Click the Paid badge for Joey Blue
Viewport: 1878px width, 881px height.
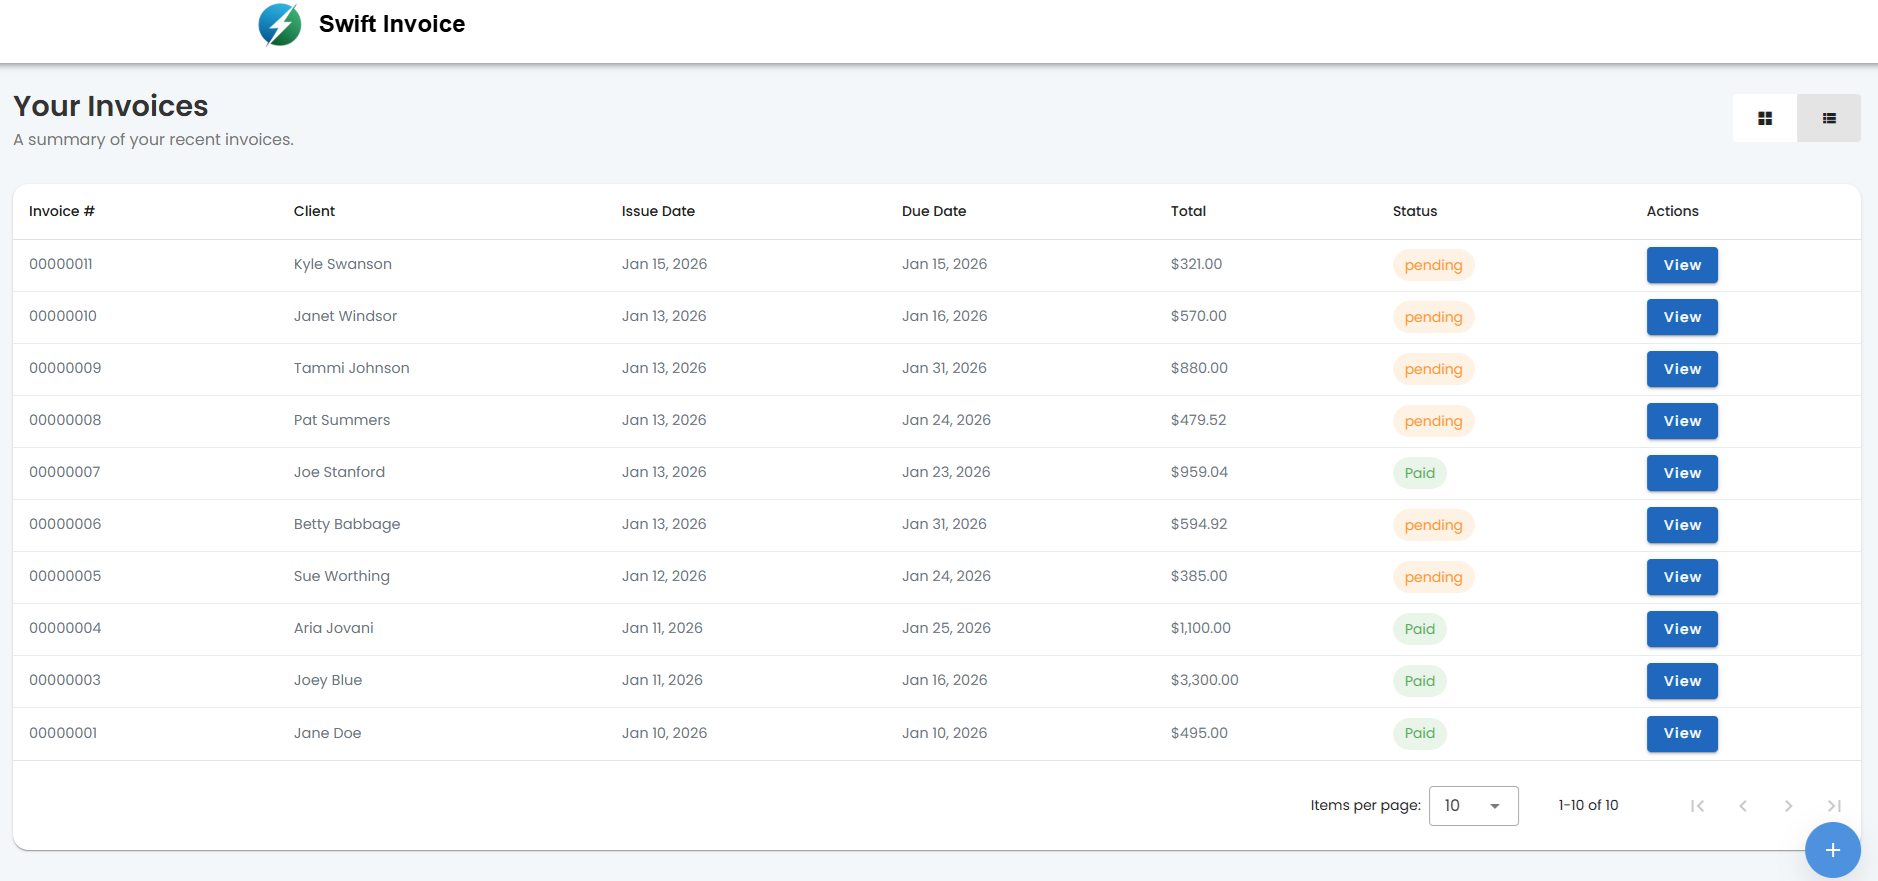(1420, 681)
